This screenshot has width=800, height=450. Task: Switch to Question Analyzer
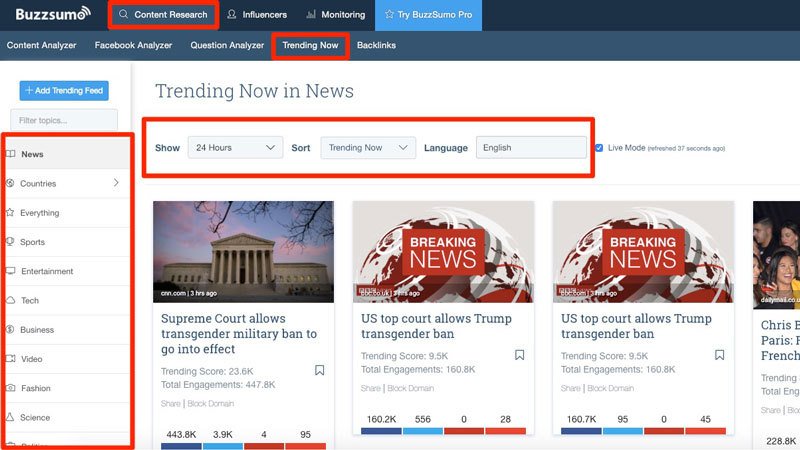coord(227,45)
